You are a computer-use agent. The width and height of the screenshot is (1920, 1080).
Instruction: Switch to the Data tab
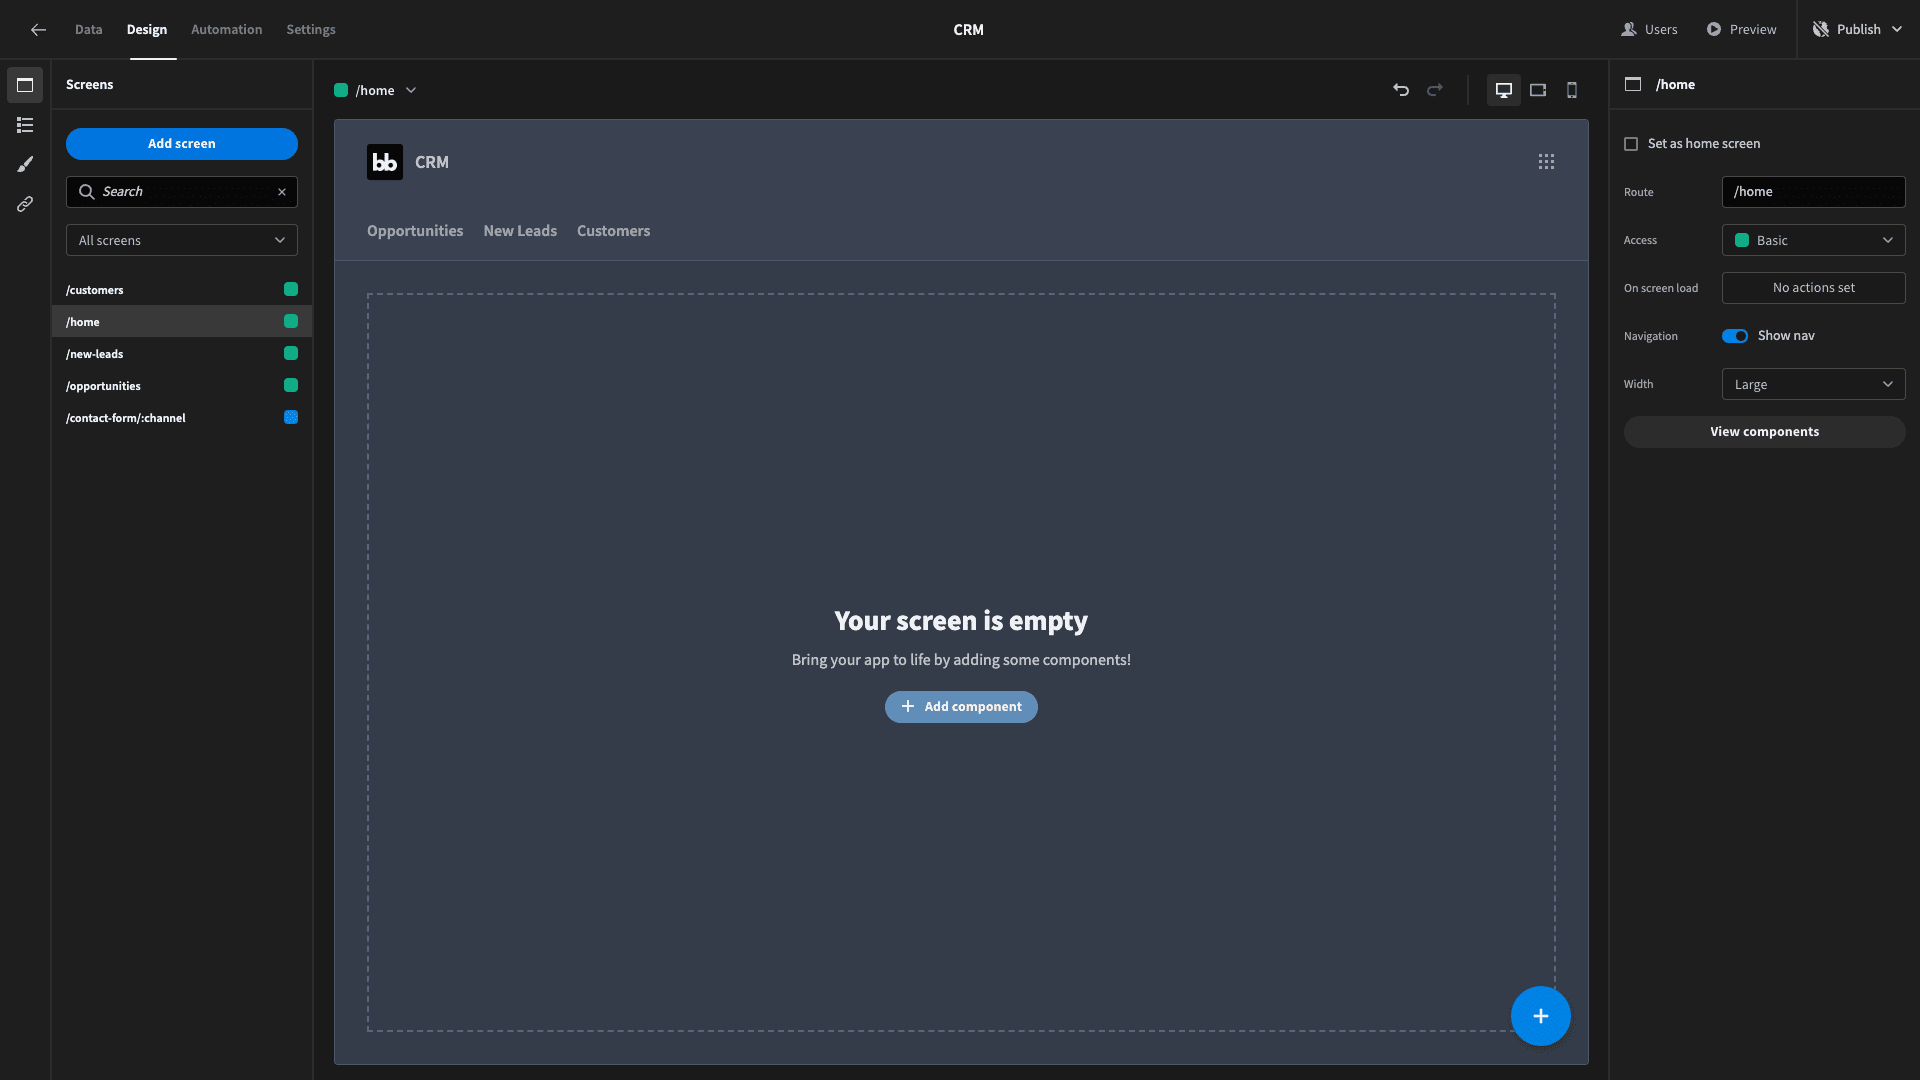[89, 30]
